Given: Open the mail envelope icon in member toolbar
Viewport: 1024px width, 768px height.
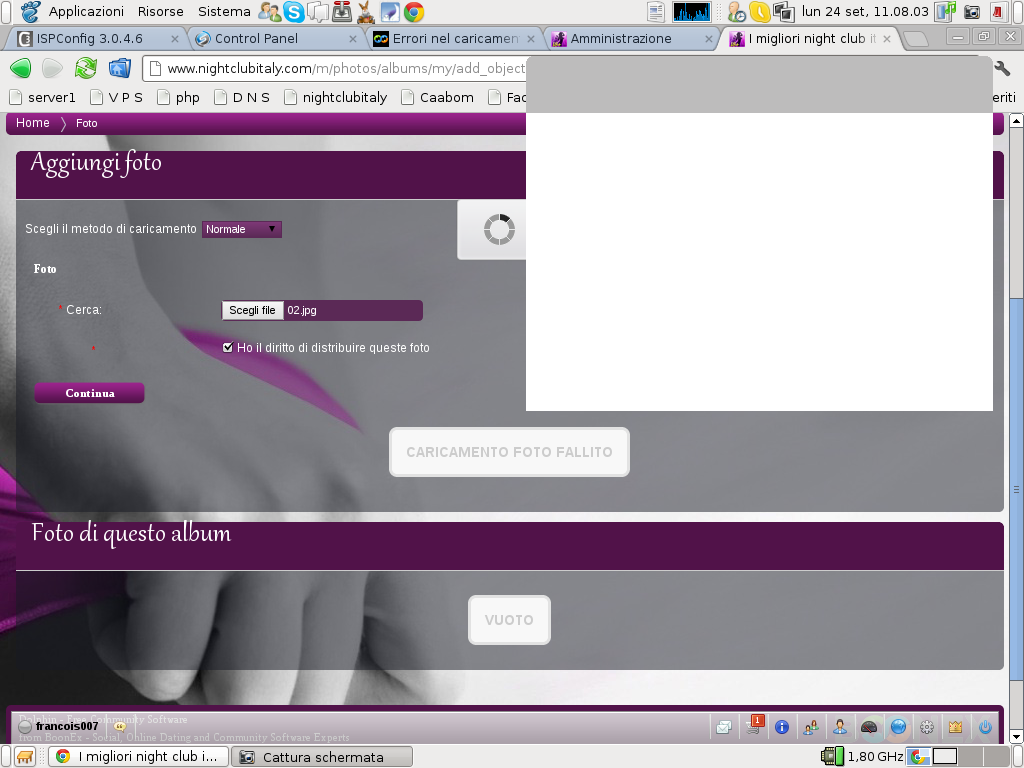Looking at the screenshot, I should click(x=723, y=728).
